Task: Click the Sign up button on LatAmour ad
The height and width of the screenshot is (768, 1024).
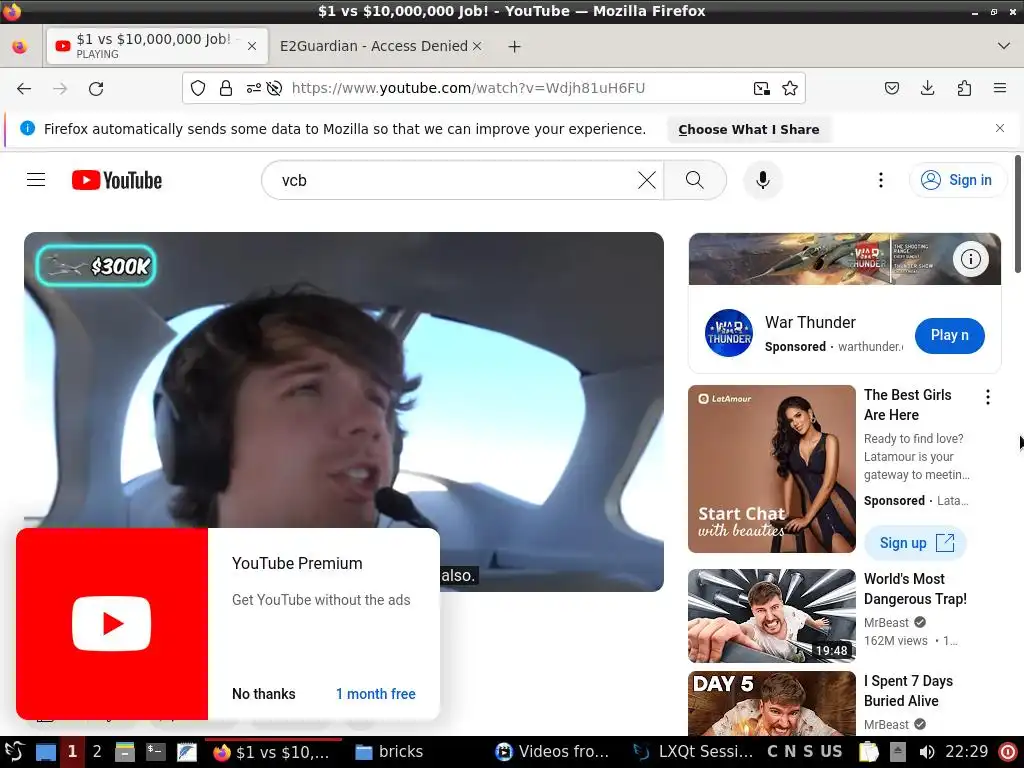Action: pos(915,543)
